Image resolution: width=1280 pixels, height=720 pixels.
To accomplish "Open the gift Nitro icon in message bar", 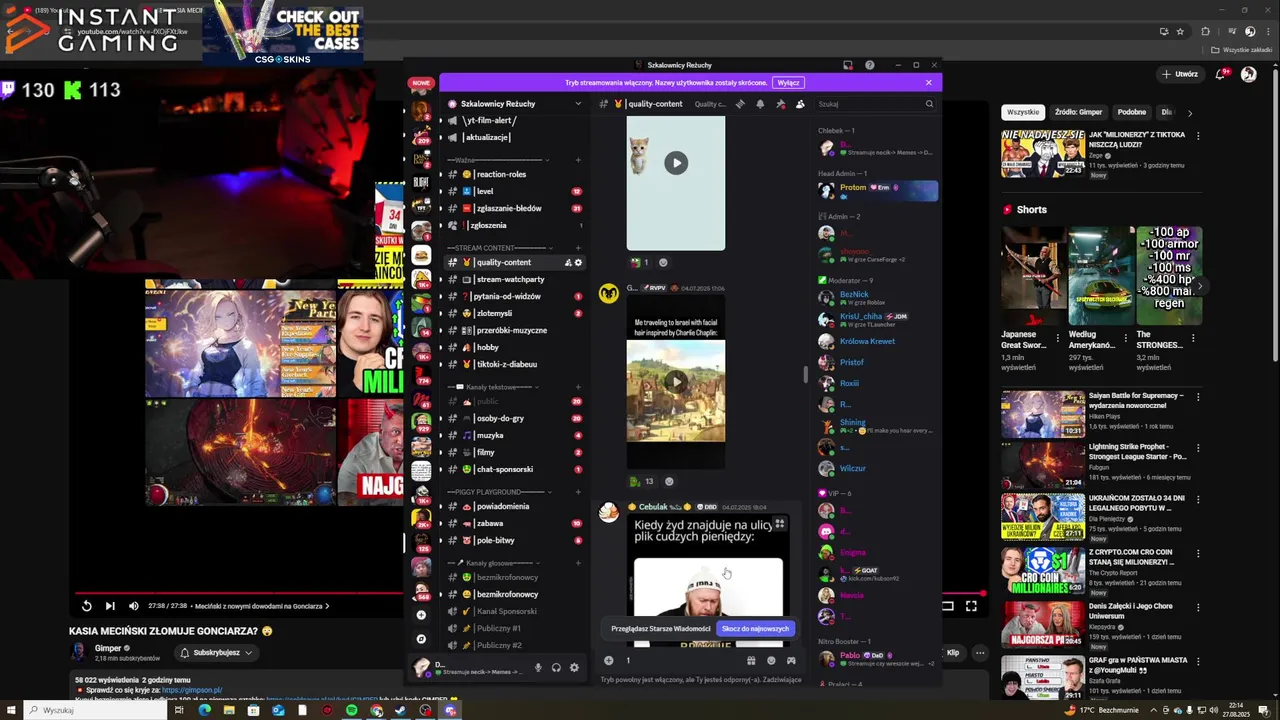I will click(751, 660).
